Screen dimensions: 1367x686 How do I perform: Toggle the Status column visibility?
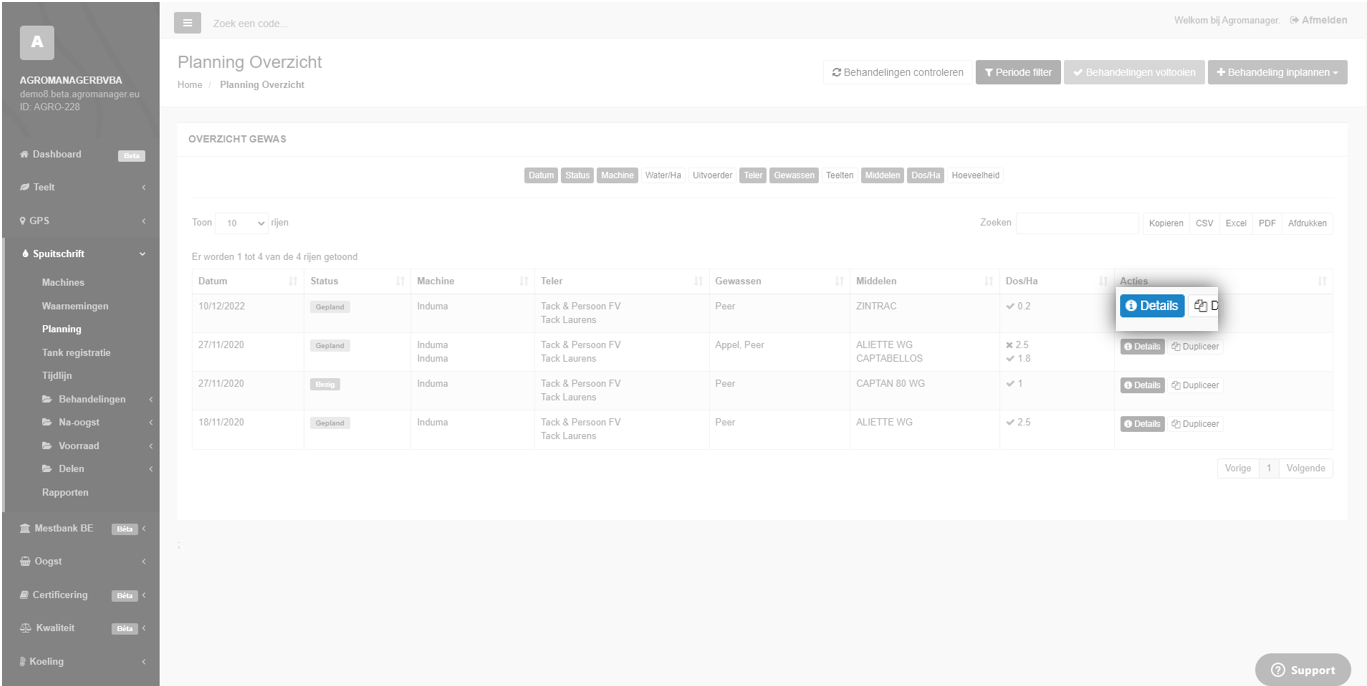577,175
